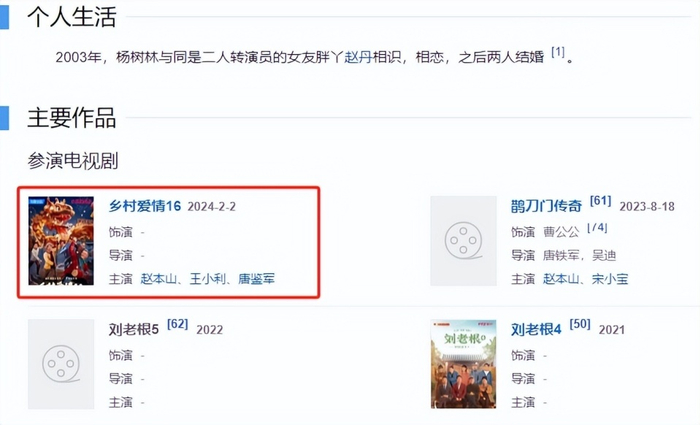The image size is (700, 425).
Task: Click the 刘老根5 title text
Action: point(134,329)
